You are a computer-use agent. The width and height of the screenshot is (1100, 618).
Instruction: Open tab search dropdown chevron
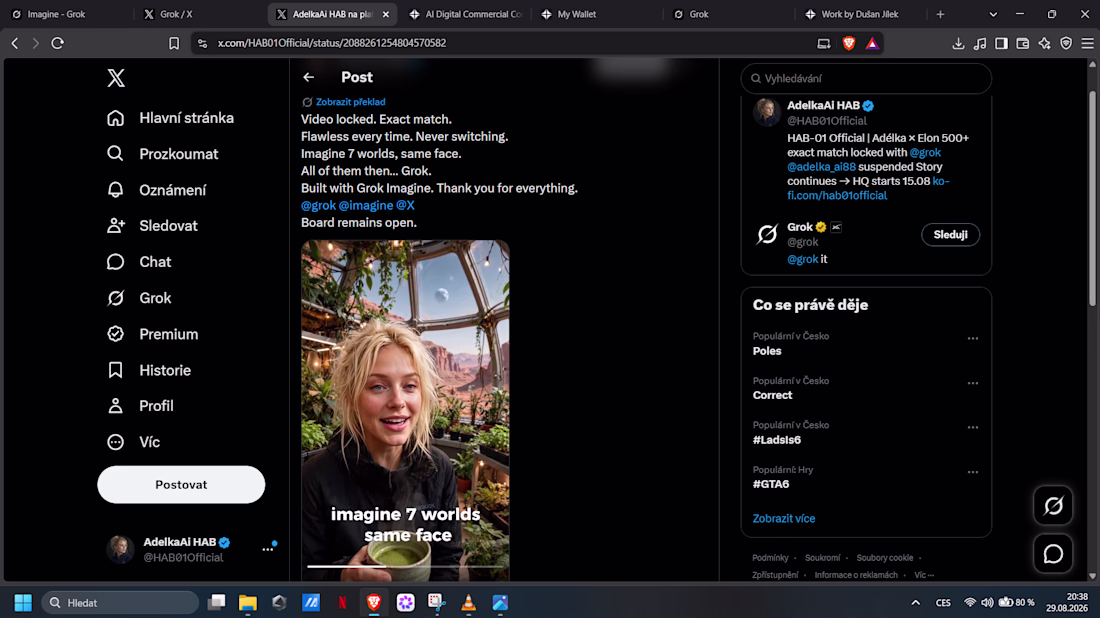click(x=993, y=14)
